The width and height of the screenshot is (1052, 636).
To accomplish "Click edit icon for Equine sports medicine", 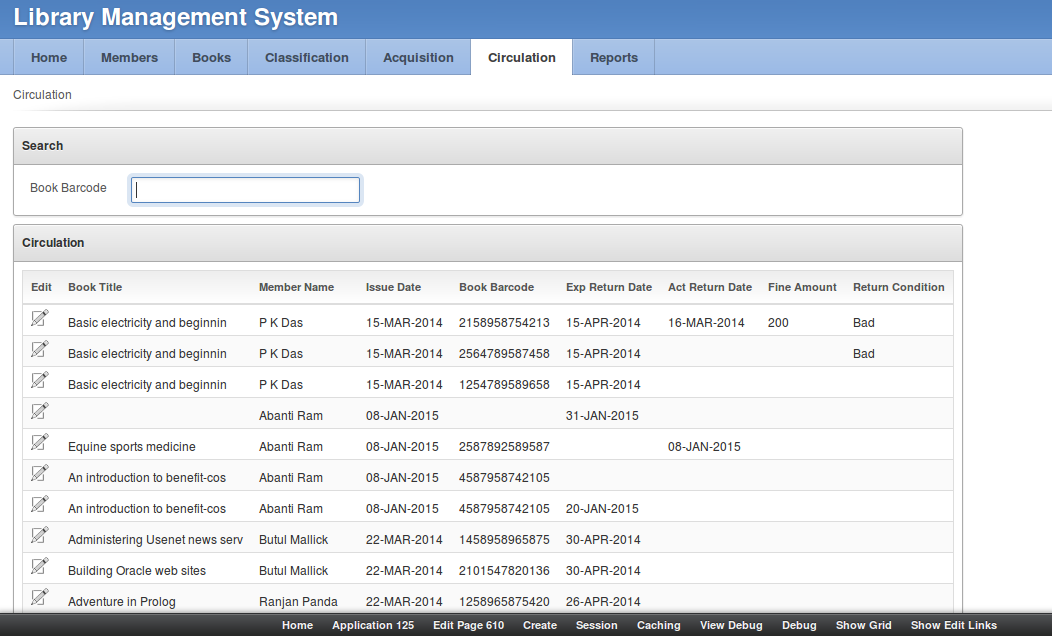I will point(39,443).
